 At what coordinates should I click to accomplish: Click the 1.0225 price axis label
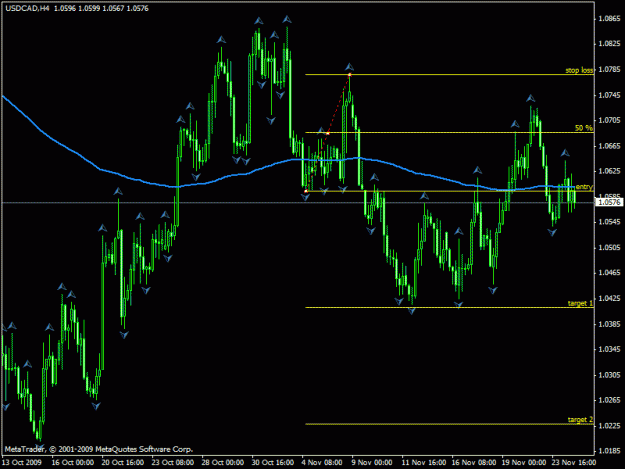[x=609, y=426]
